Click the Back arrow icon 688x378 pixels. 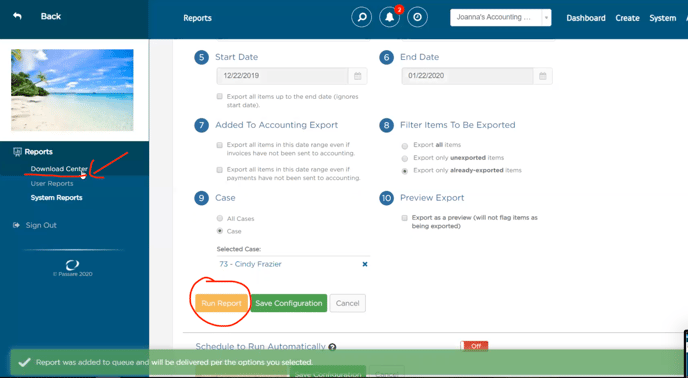coord(17,16)
